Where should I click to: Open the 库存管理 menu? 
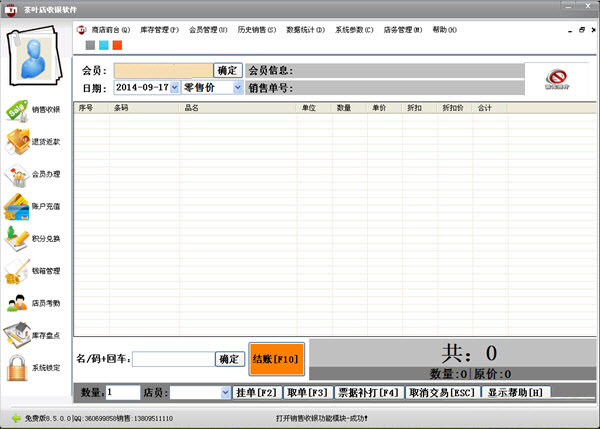click(x=159, y=30)
